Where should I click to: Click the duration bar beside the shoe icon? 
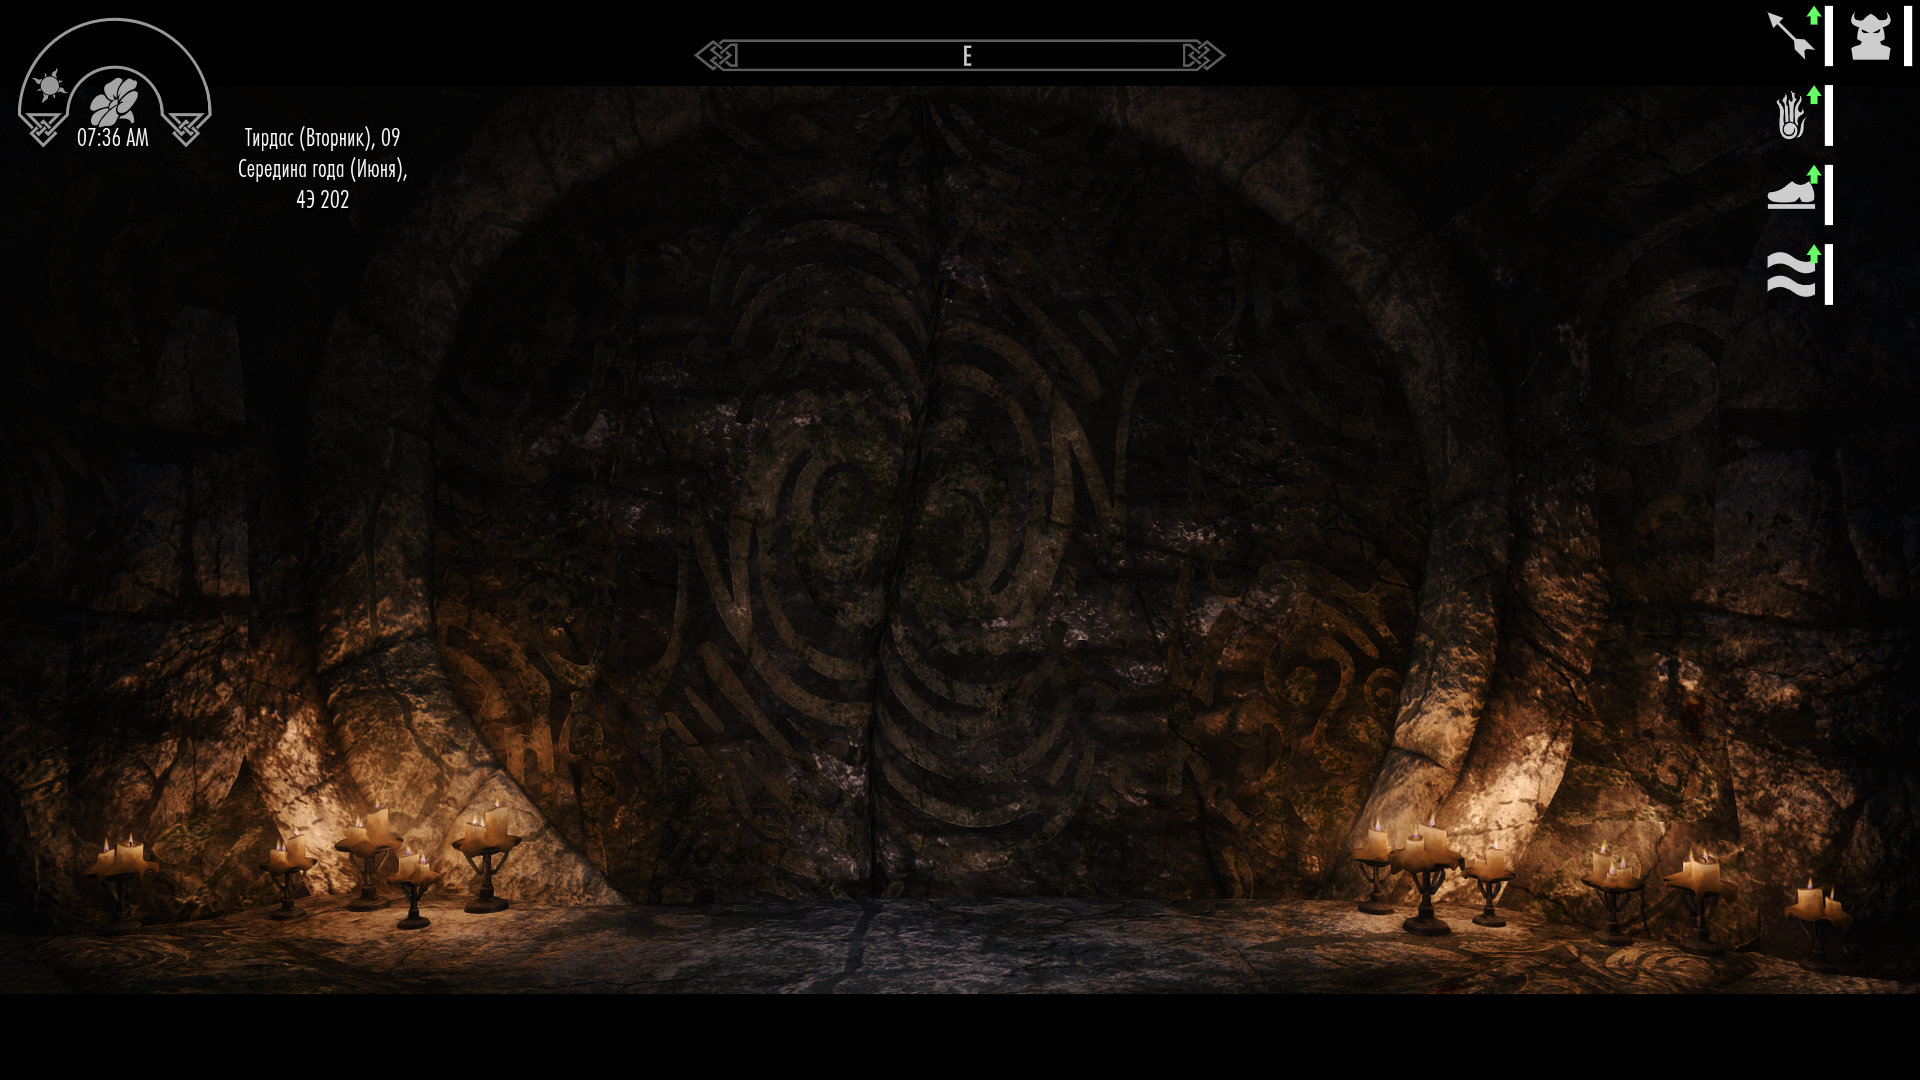(x=1829, y=194)
